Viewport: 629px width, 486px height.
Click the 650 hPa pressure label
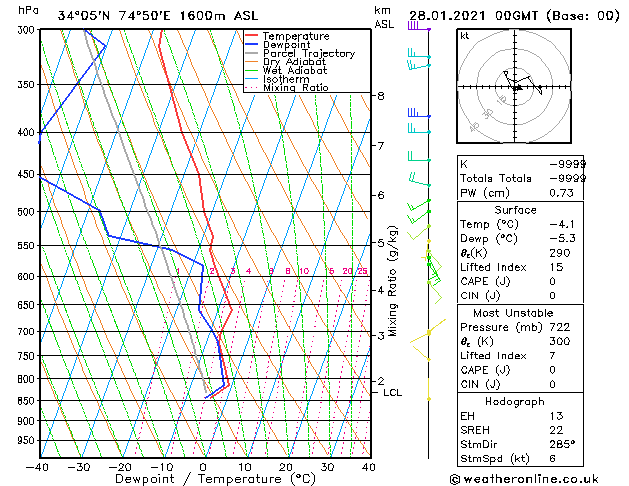coord(28,305)
